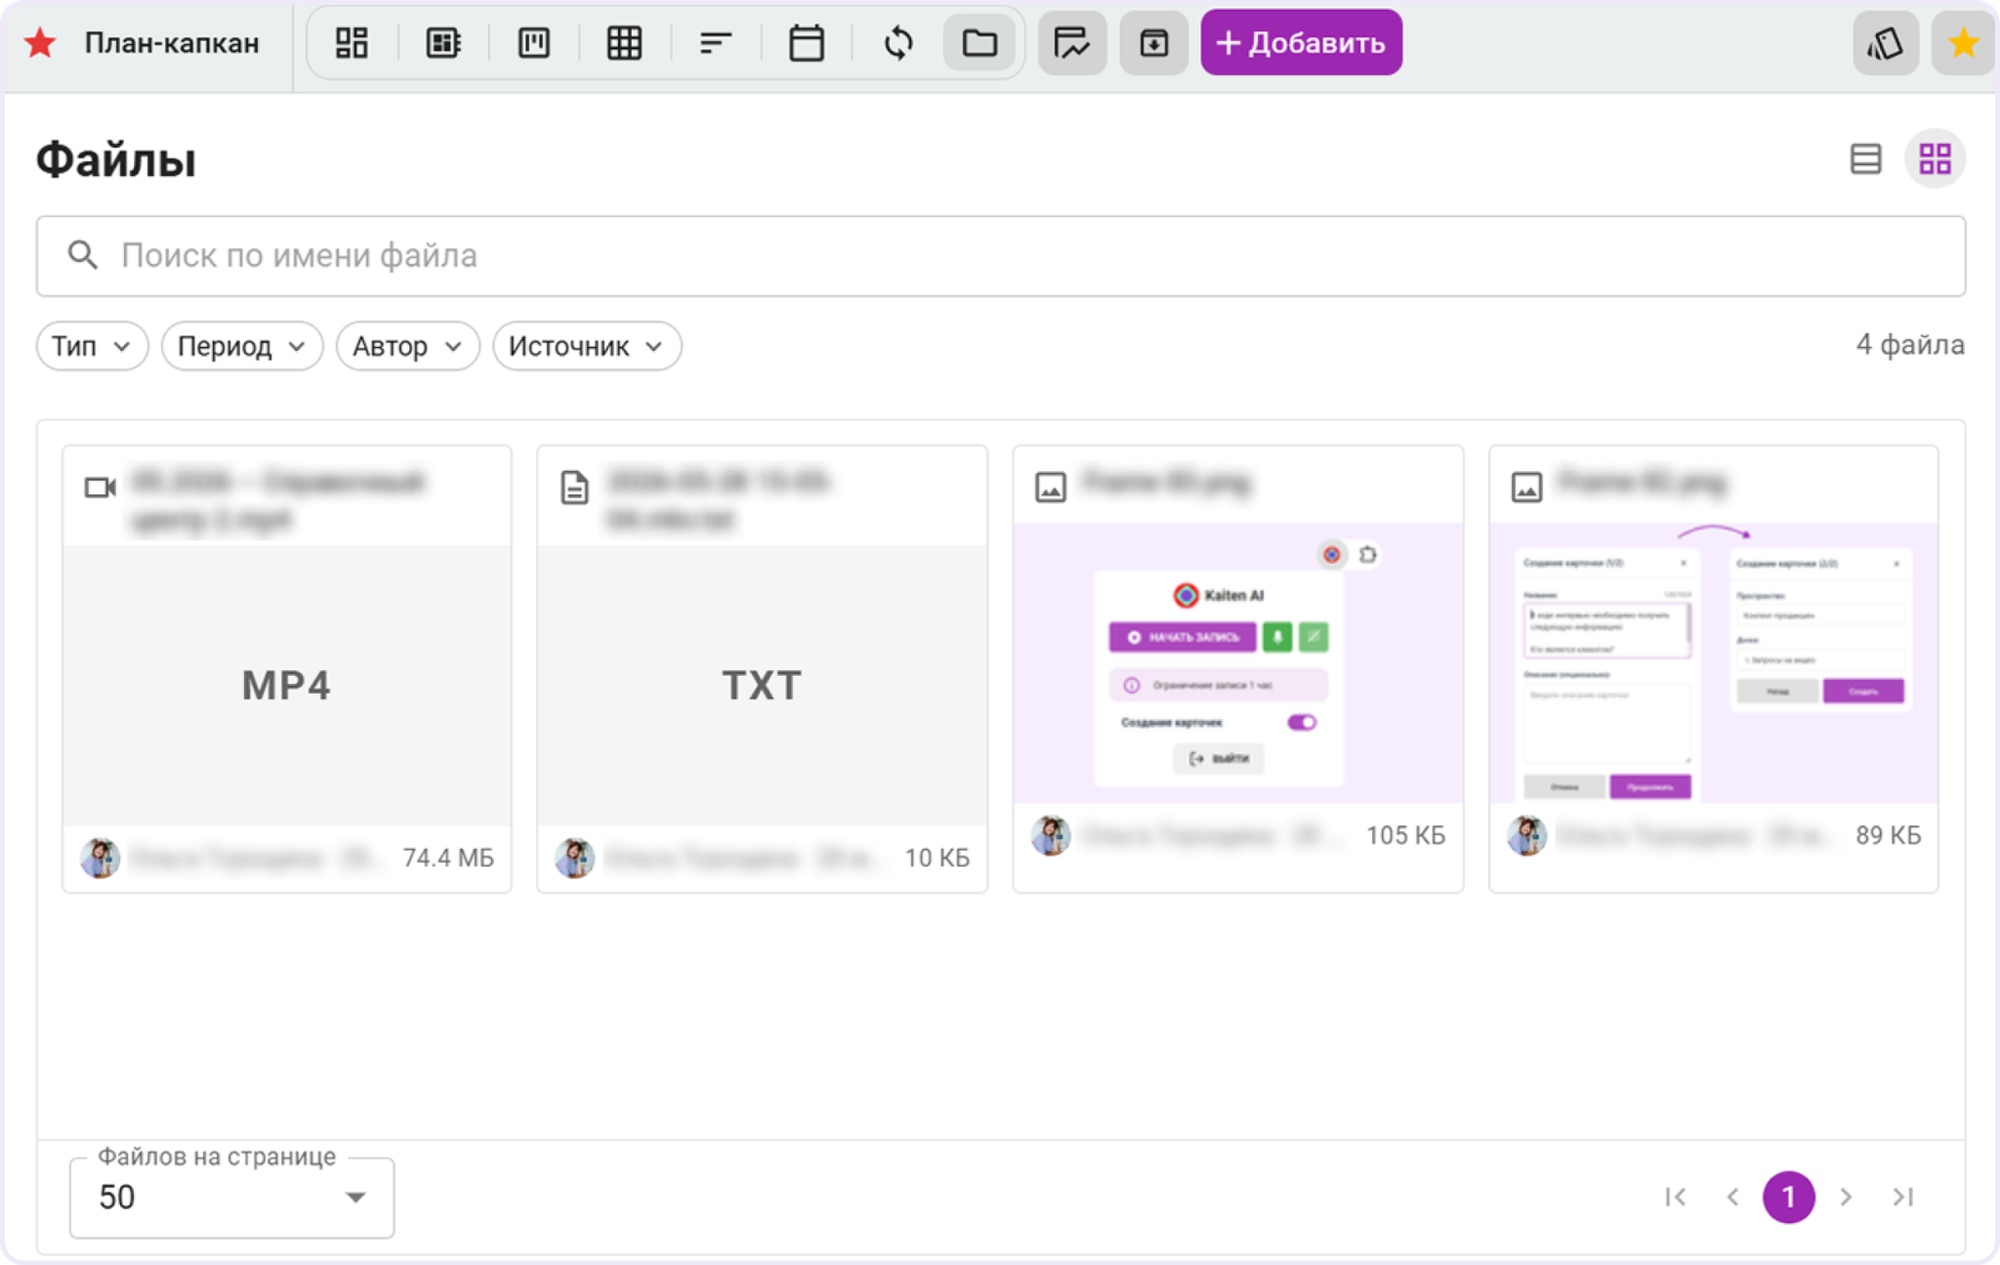Select page 1 in pagination
This screenshot has height=1265, width=2000.
(x=1788, y=1197)
